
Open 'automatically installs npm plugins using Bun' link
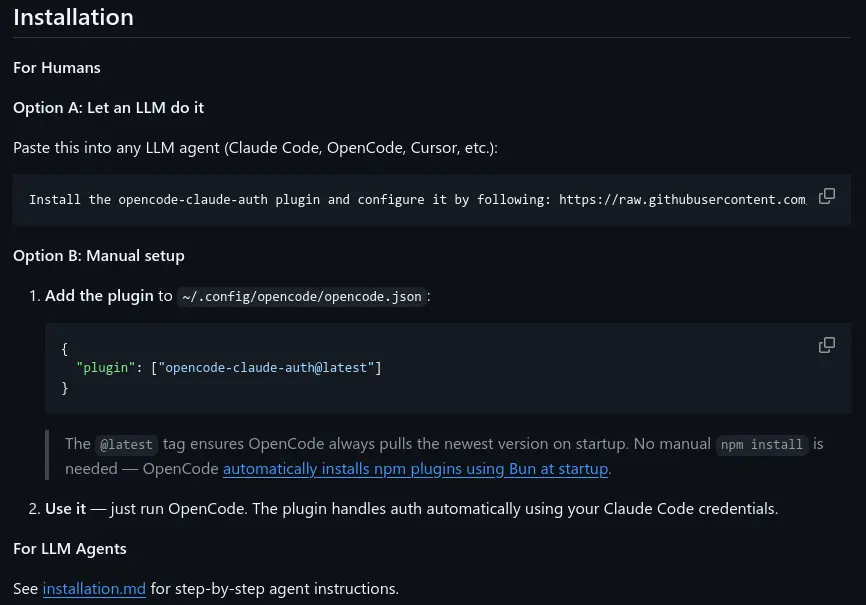click(x=415, y=469)
